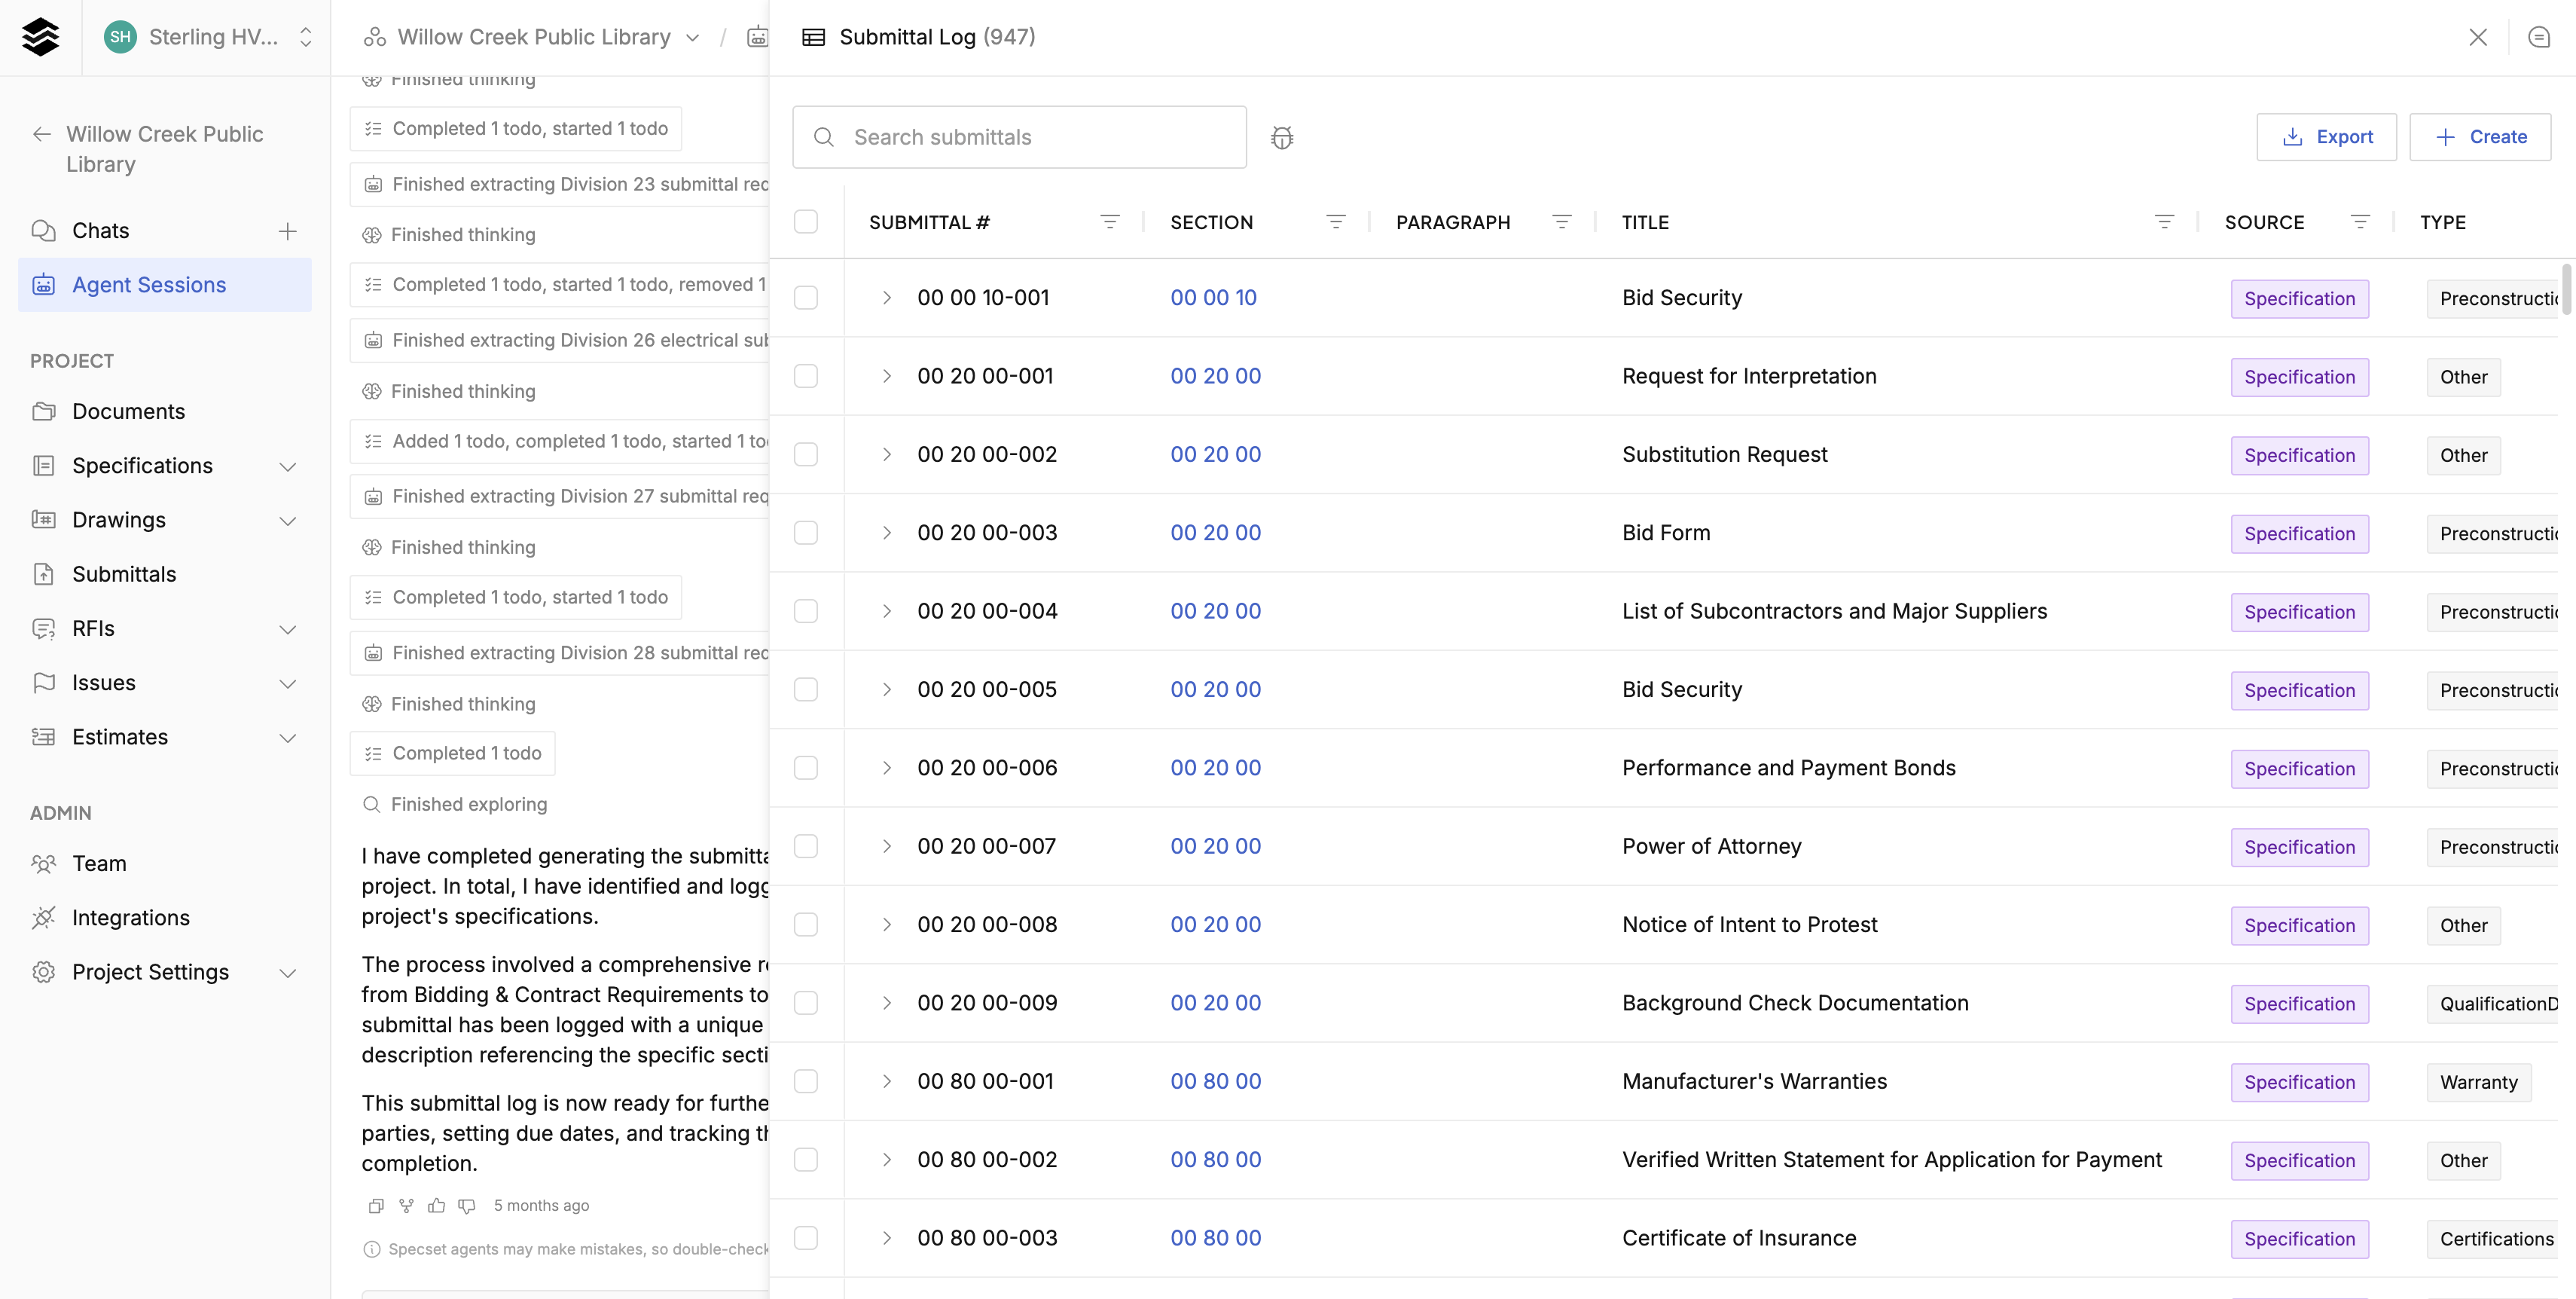Click the Submittal Log table icon in header

point(814,37)
